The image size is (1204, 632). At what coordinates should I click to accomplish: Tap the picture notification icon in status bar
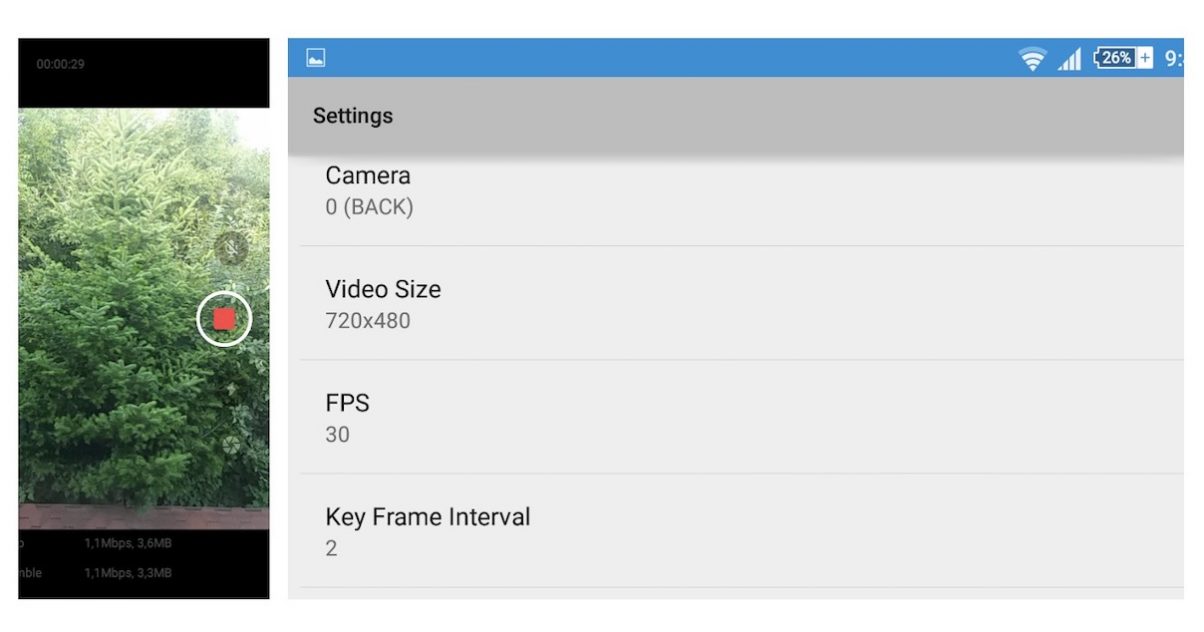point(316,58)
